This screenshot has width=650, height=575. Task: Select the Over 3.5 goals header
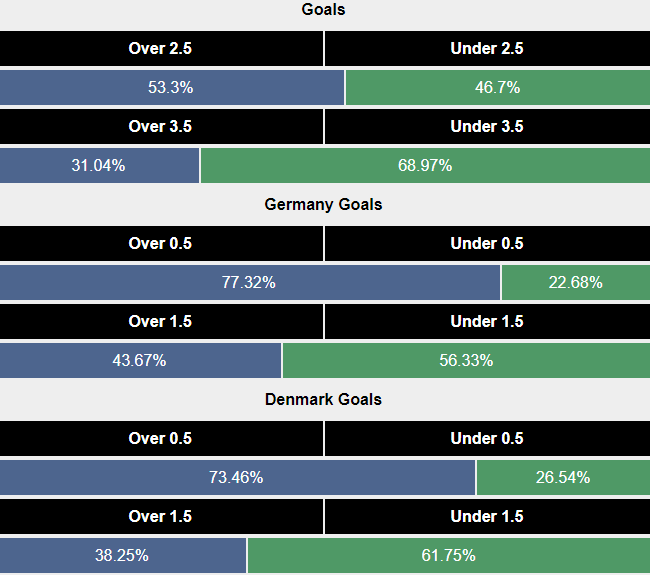(x=161, y=126)
